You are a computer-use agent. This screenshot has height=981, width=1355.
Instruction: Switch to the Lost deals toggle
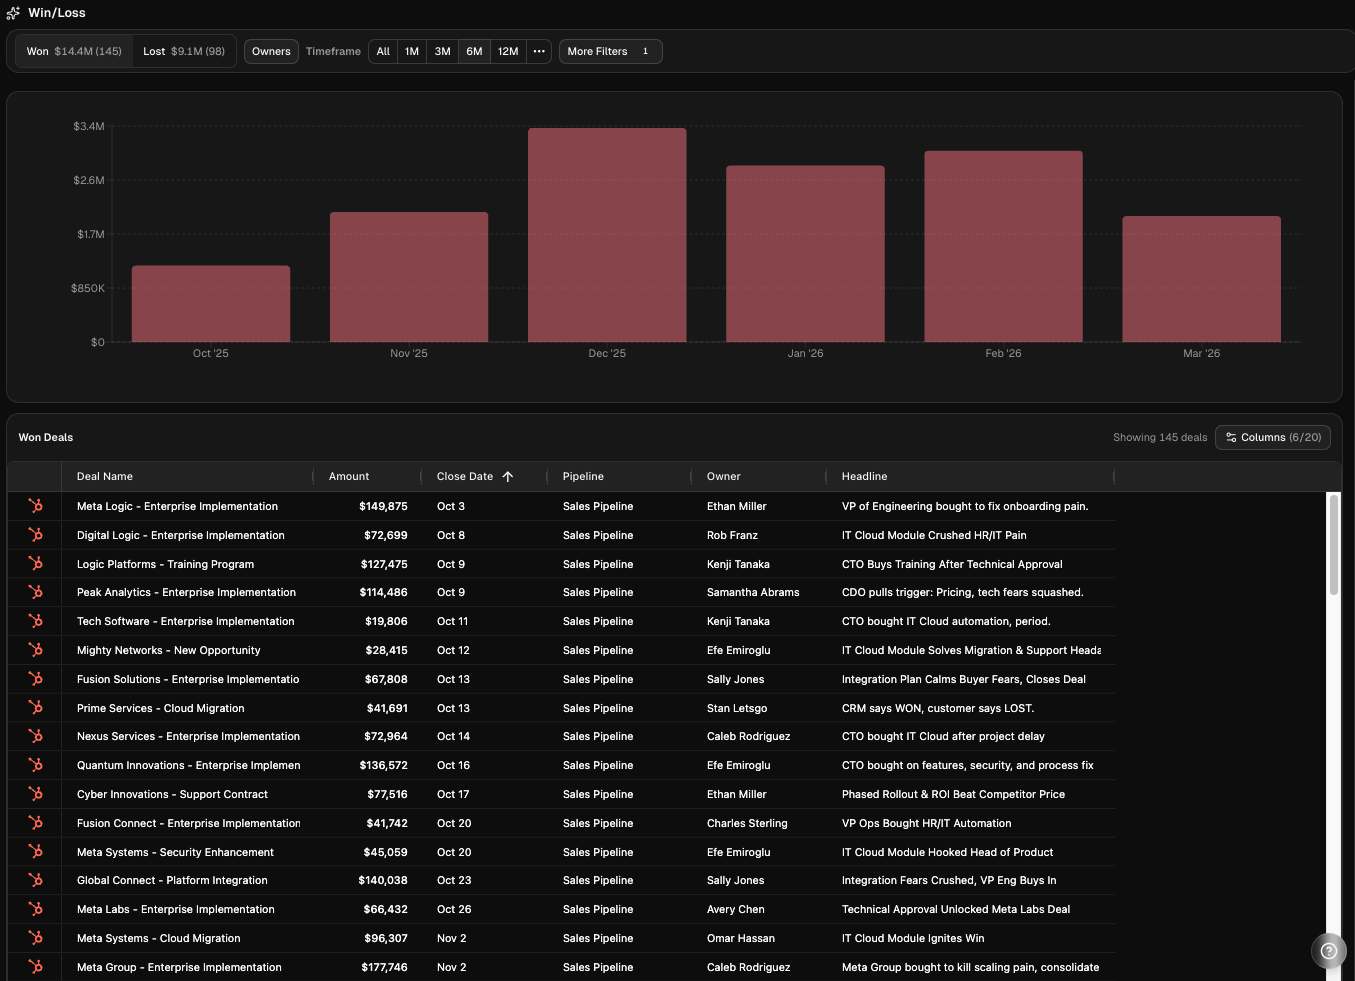[x=184, y=51]
